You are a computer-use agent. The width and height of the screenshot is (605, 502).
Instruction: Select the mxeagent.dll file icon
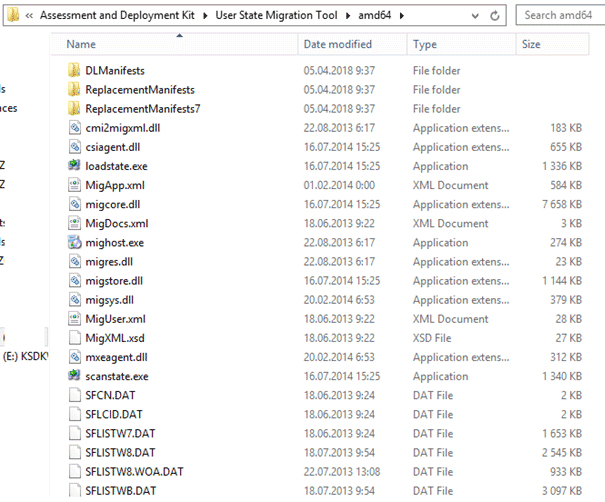click(74, 357)
